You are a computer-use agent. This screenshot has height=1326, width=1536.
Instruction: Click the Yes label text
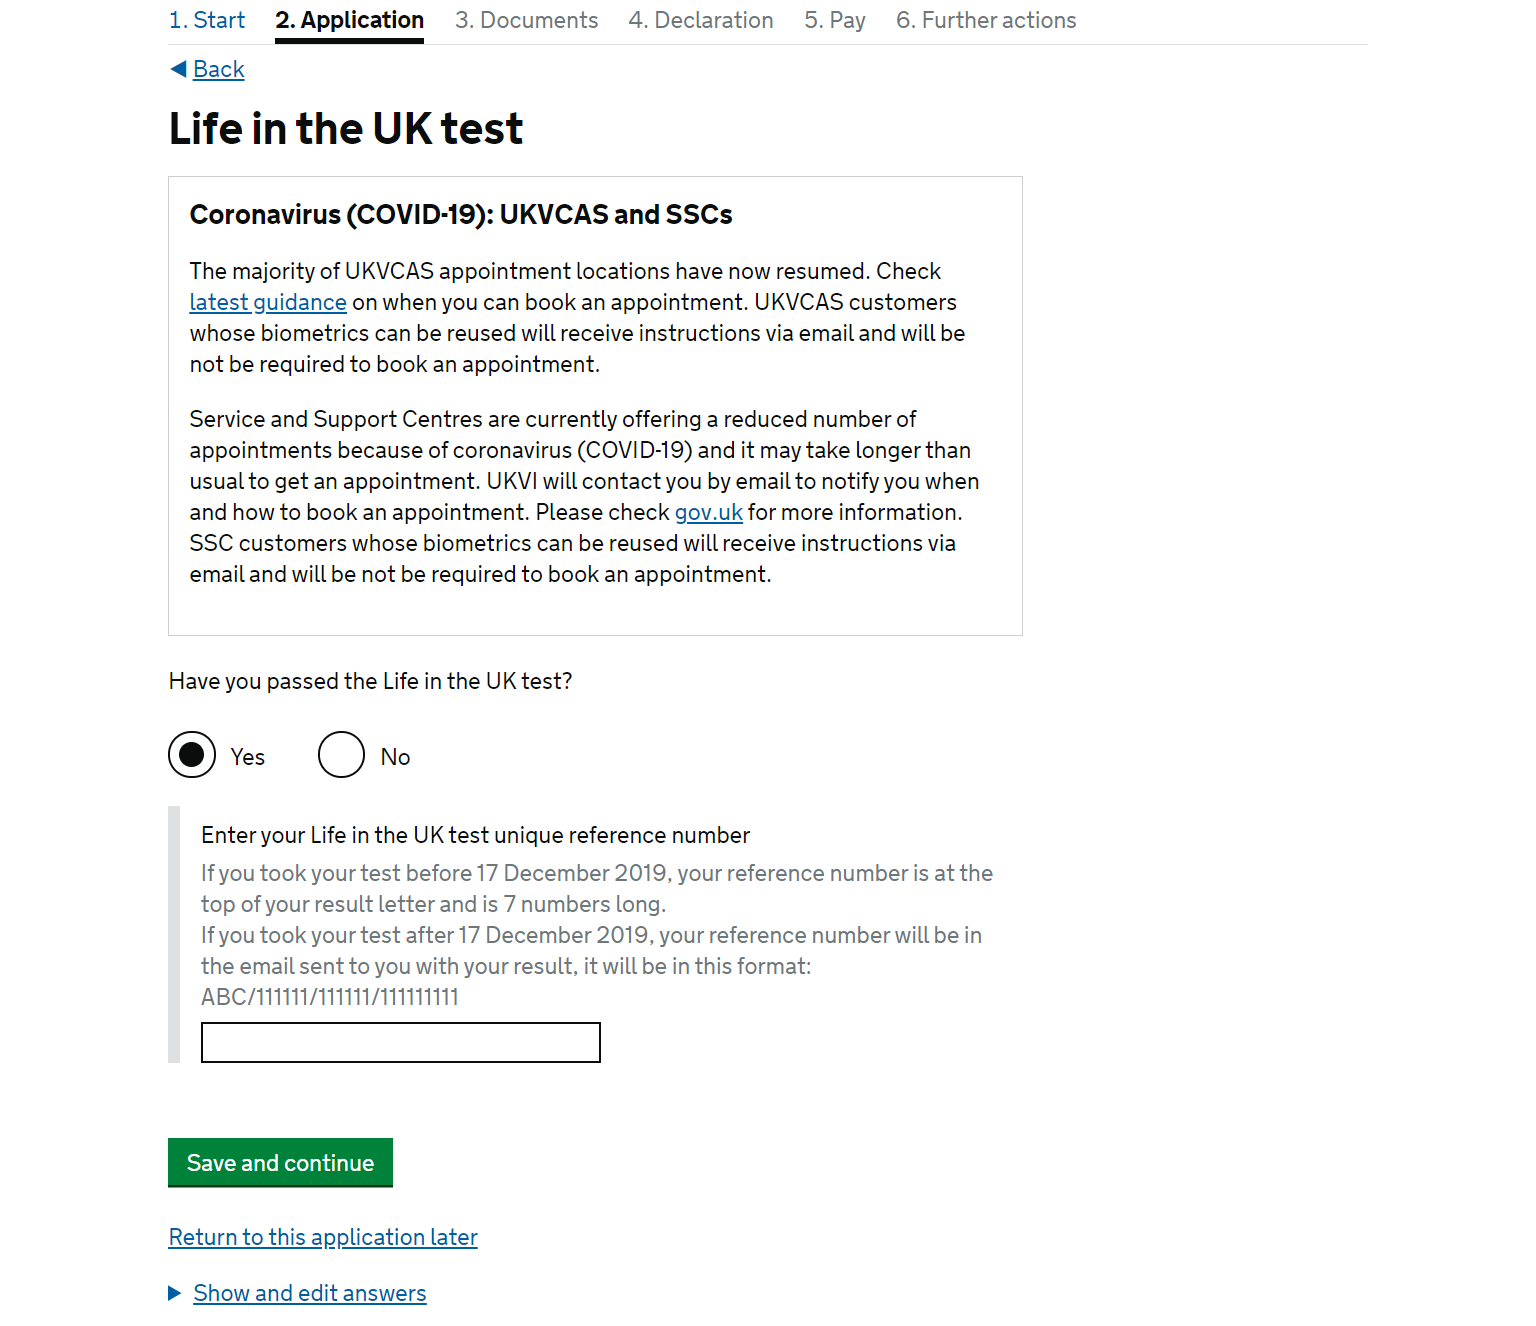[247, 757]
